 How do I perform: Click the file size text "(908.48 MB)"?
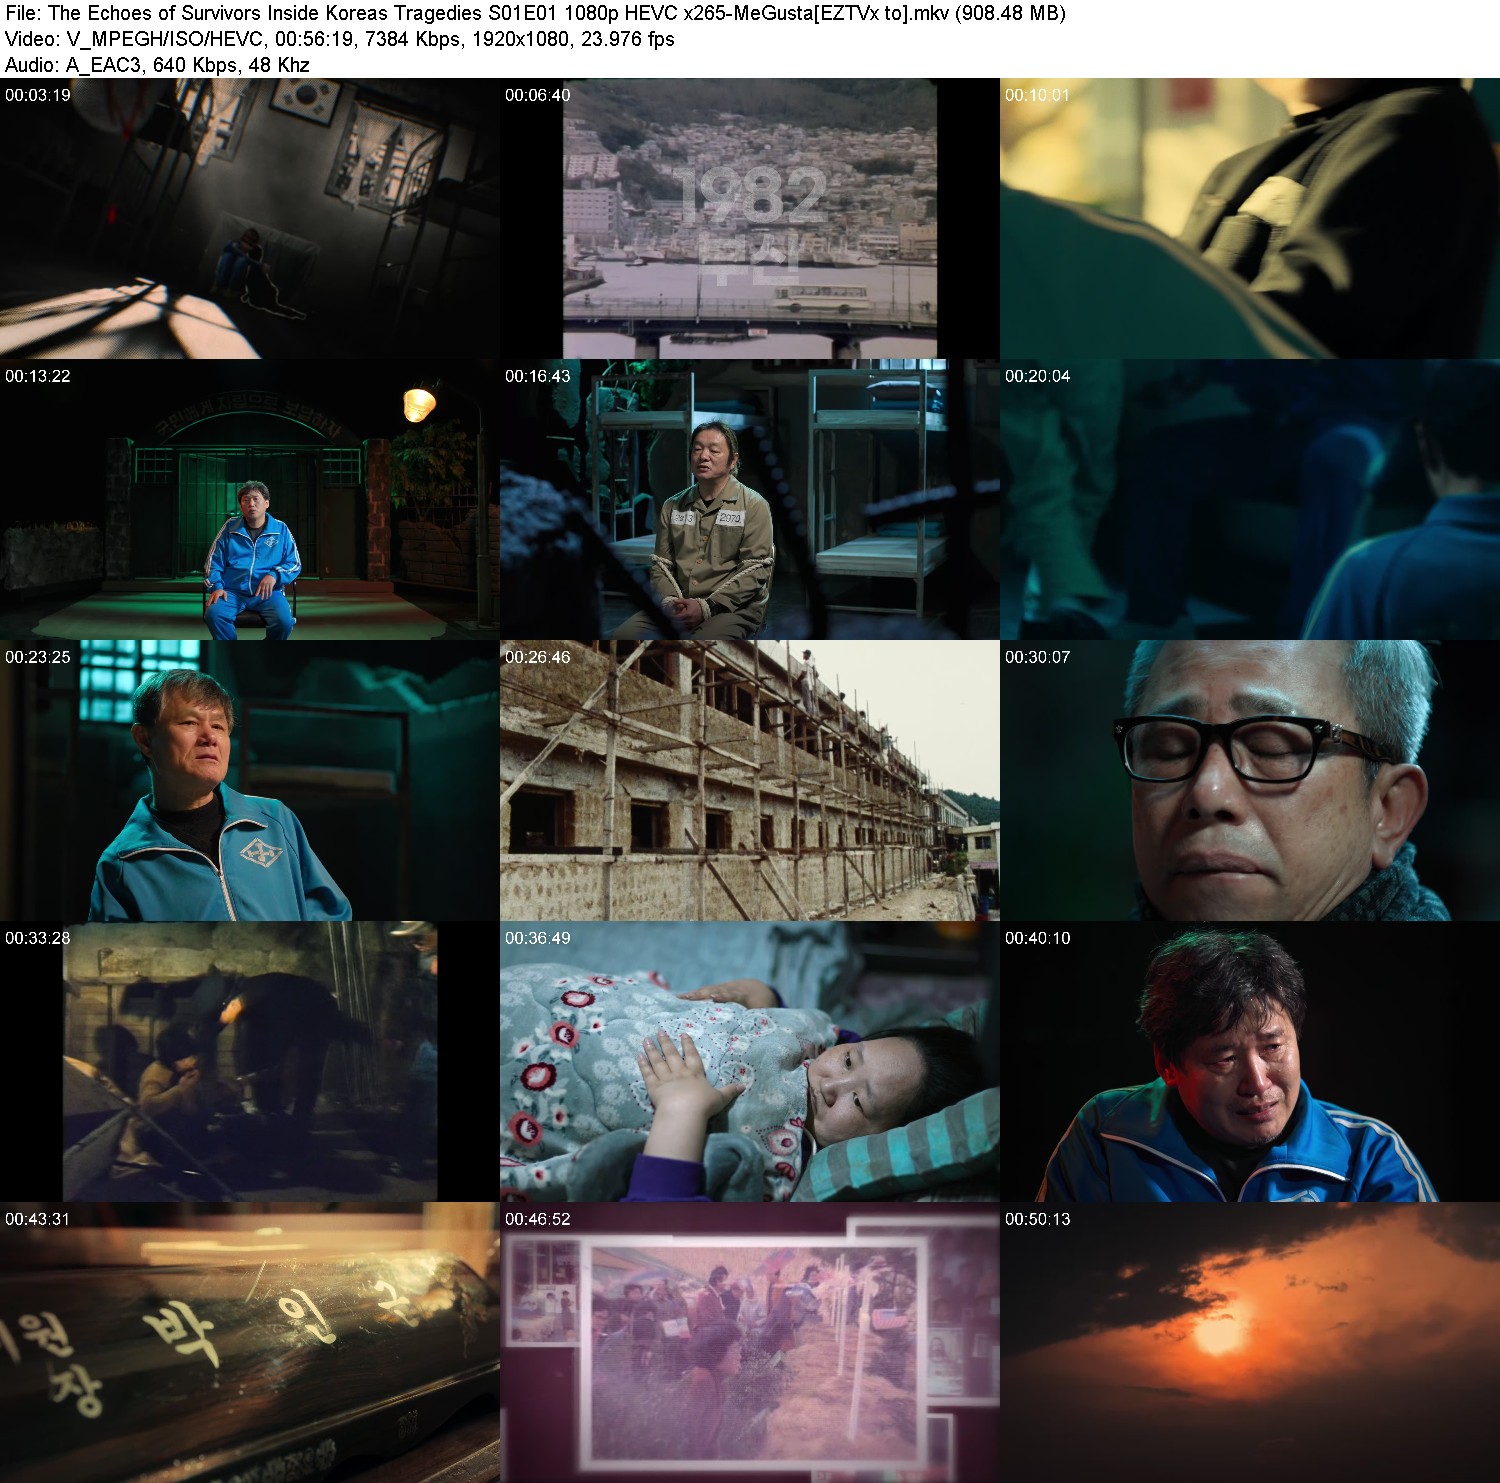pos(1011,13)
